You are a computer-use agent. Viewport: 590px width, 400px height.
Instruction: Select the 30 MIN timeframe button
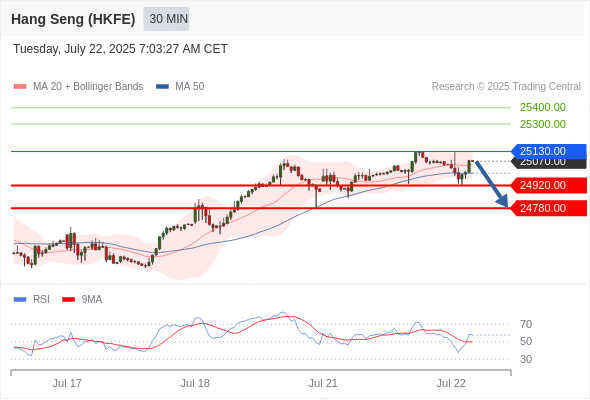point(166,18)
